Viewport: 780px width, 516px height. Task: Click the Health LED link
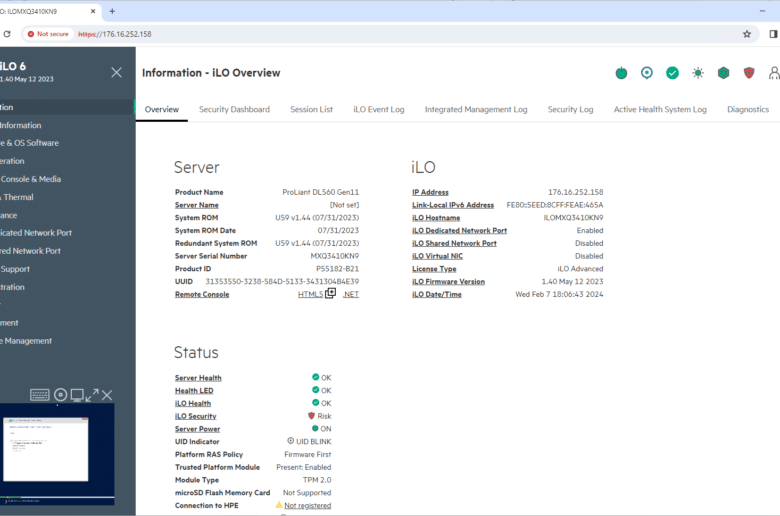pyautogui.click(x=194, y=391)
